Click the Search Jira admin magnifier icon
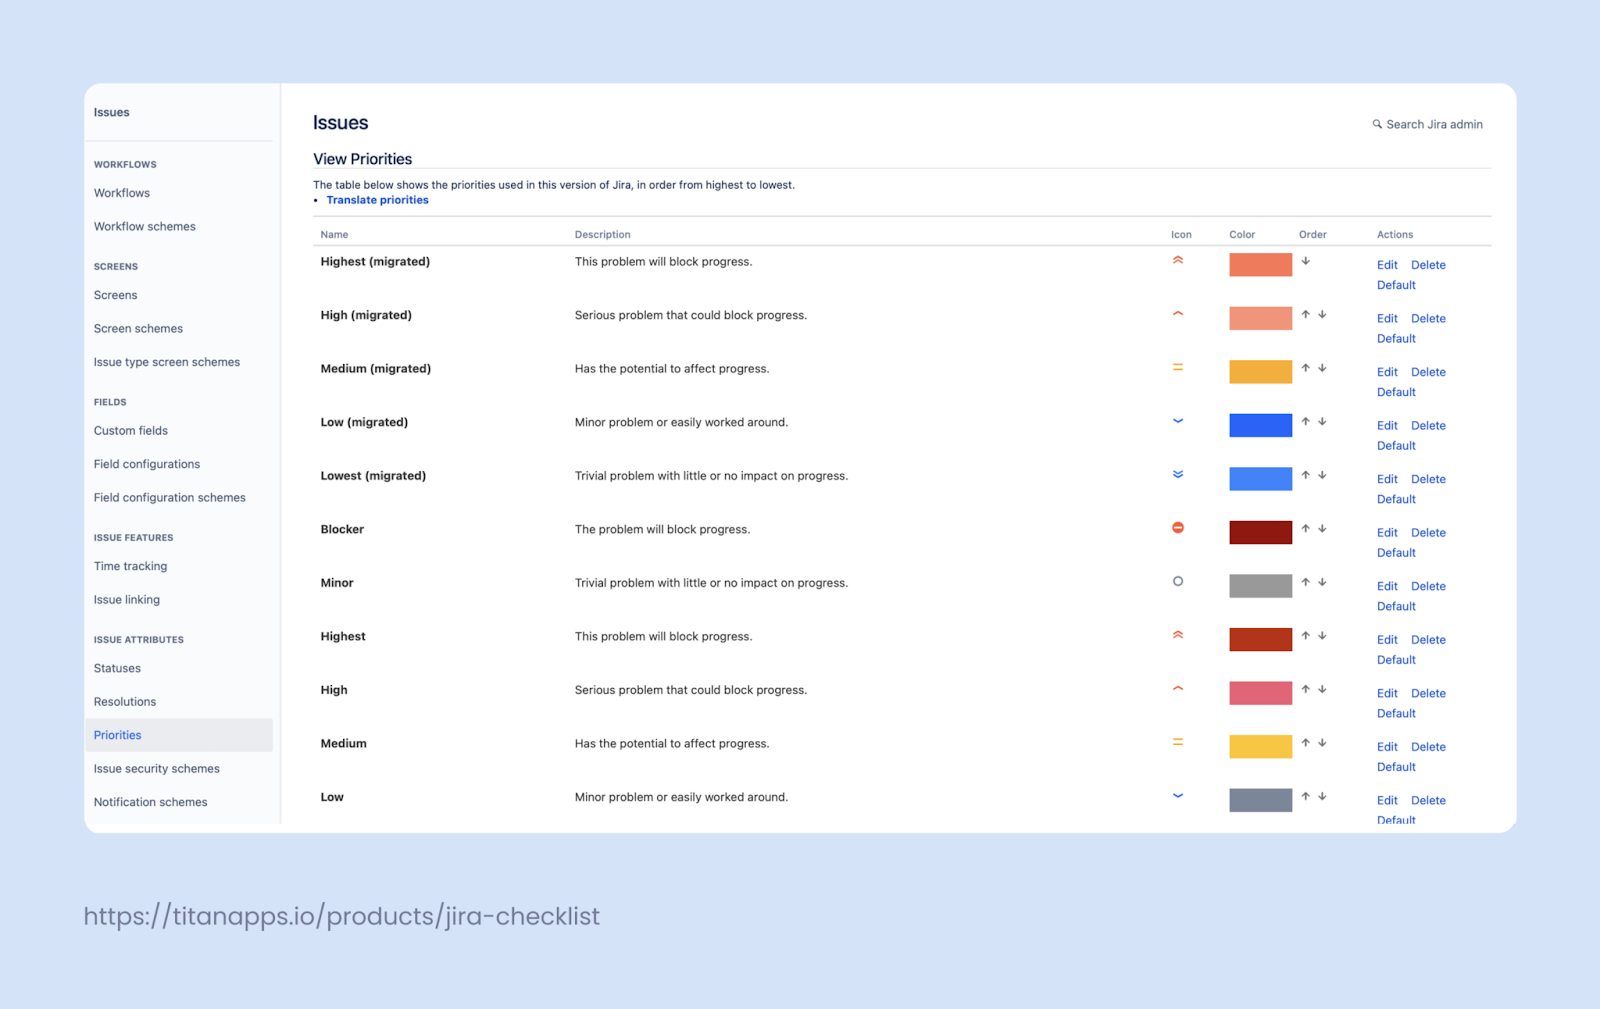The width and height of the screenshot is (1600, 1009). [x=1376, y=124]
